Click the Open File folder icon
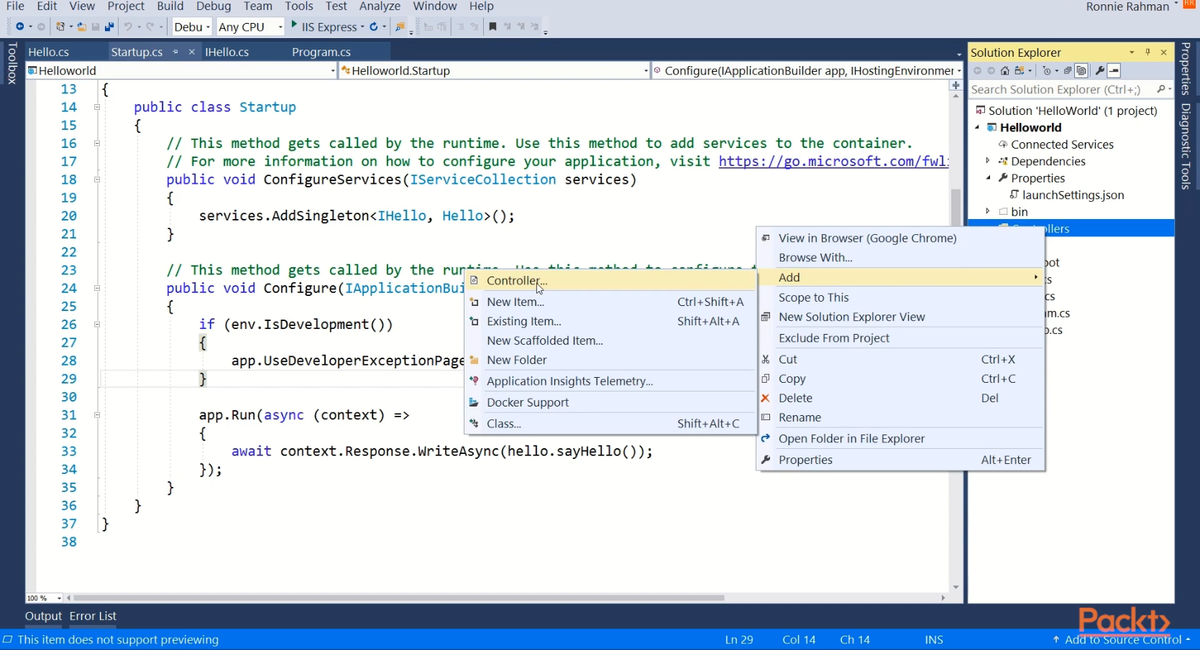Viewport: 1200px width, 650px height. click(x=81, y=27)
